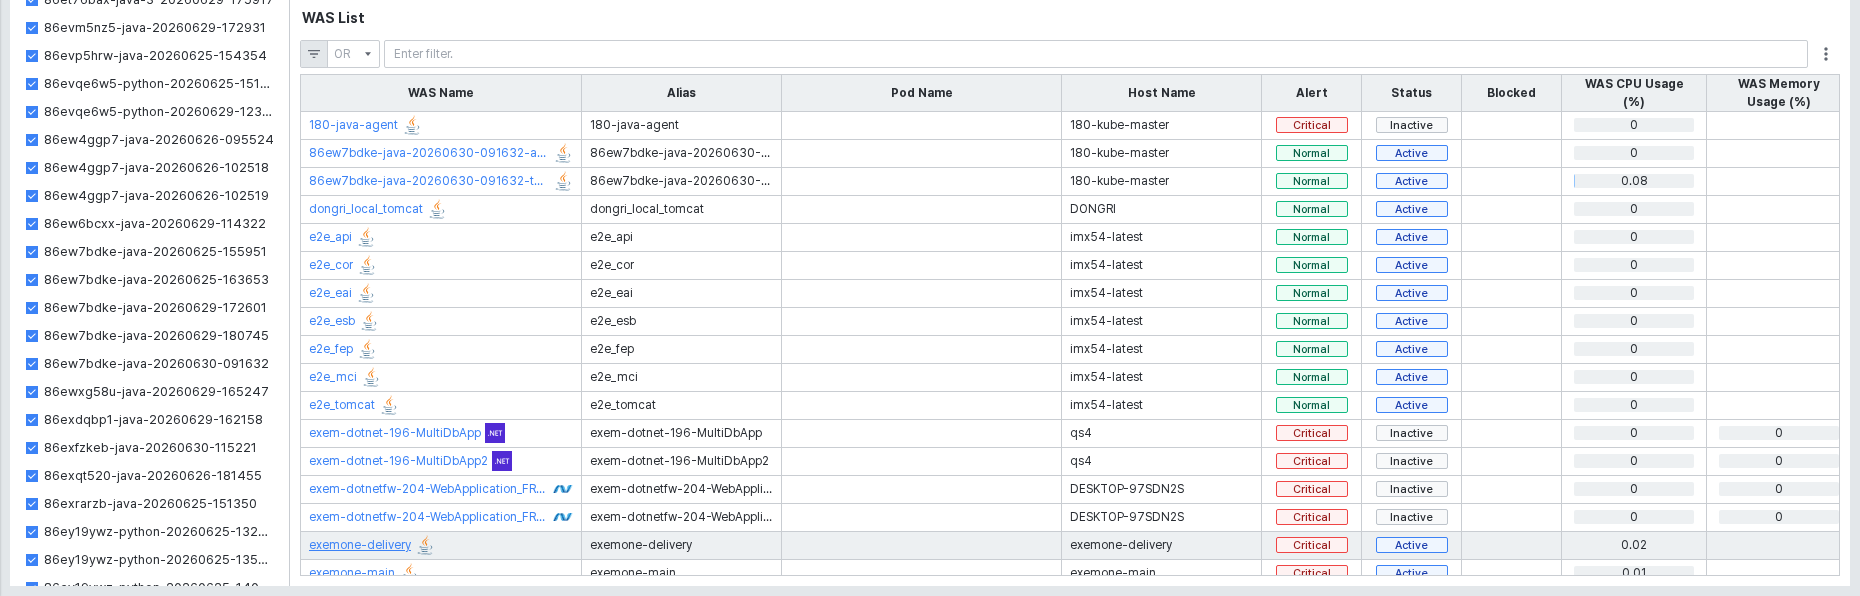
Task: Open the vertical three-dot menu for WAS List
Action: [x=1825, y=54]
